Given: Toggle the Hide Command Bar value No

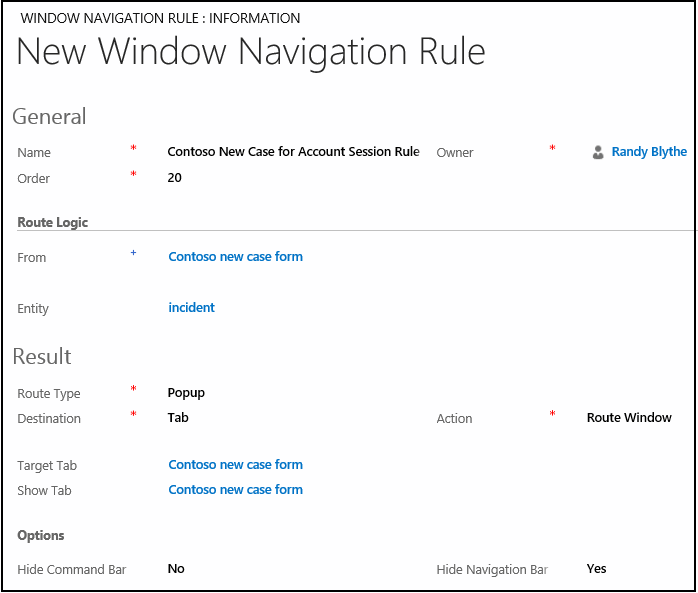Looking at the screenshot, I should (176, 569).
